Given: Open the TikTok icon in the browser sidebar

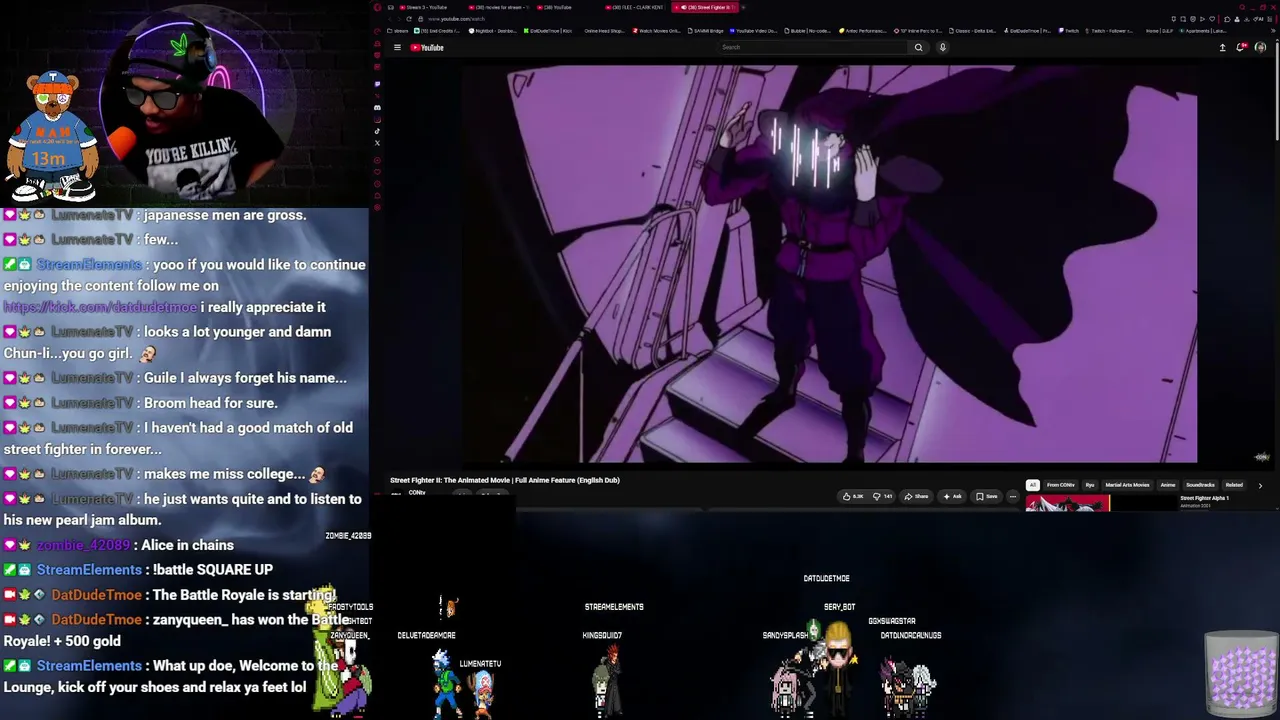Looking at the screenshot, I should (377, 131).
